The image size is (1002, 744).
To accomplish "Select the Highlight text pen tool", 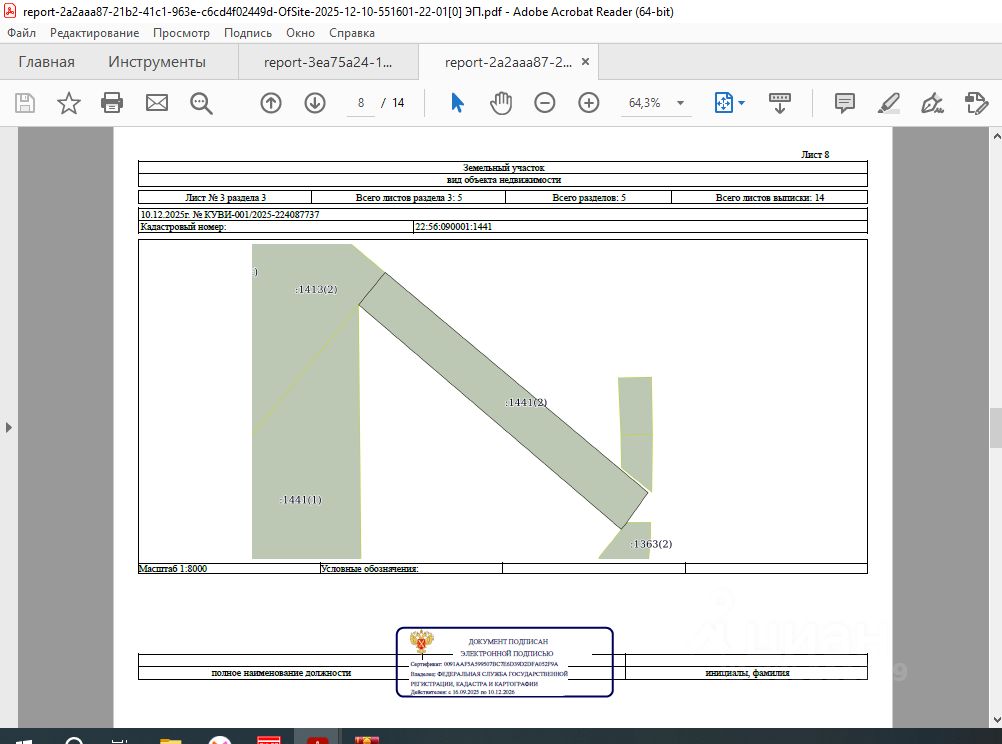I will 889,103.
